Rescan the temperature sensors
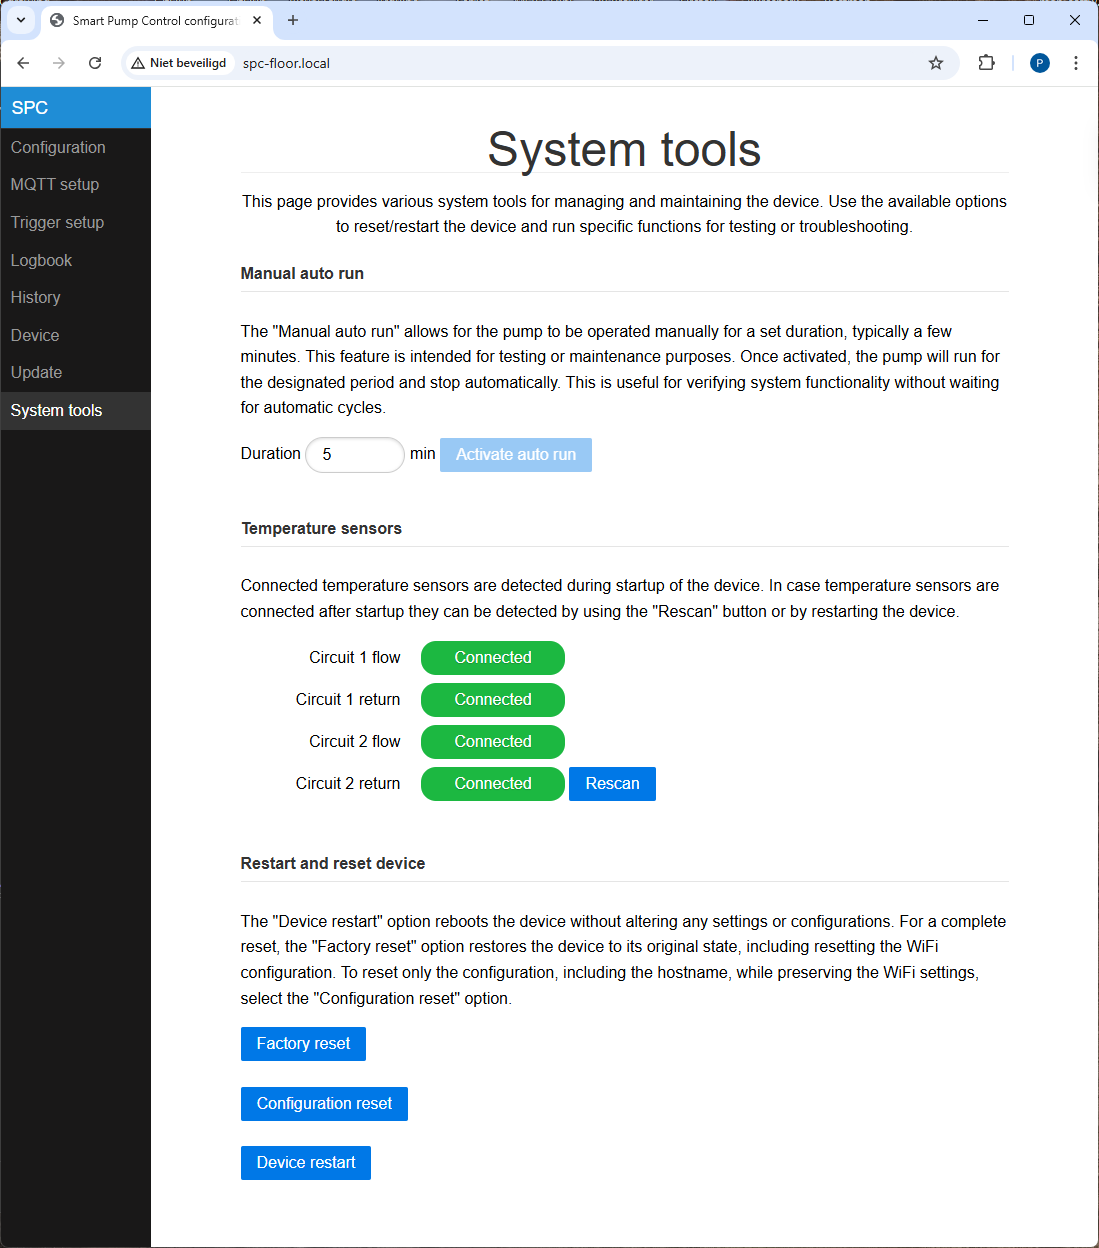The width and height of the screenshot is (1099, 1248). (612, 784)
